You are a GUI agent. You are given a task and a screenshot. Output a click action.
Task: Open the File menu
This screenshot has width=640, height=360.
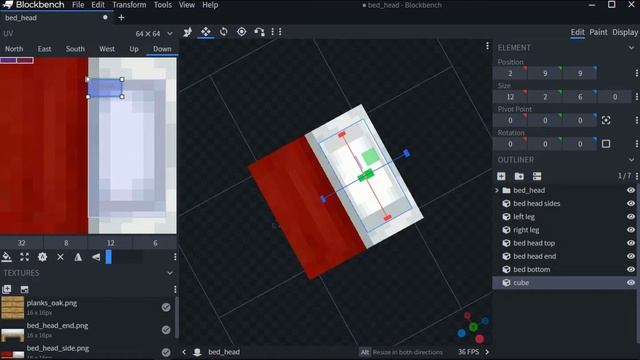click(x=78, y=5)
